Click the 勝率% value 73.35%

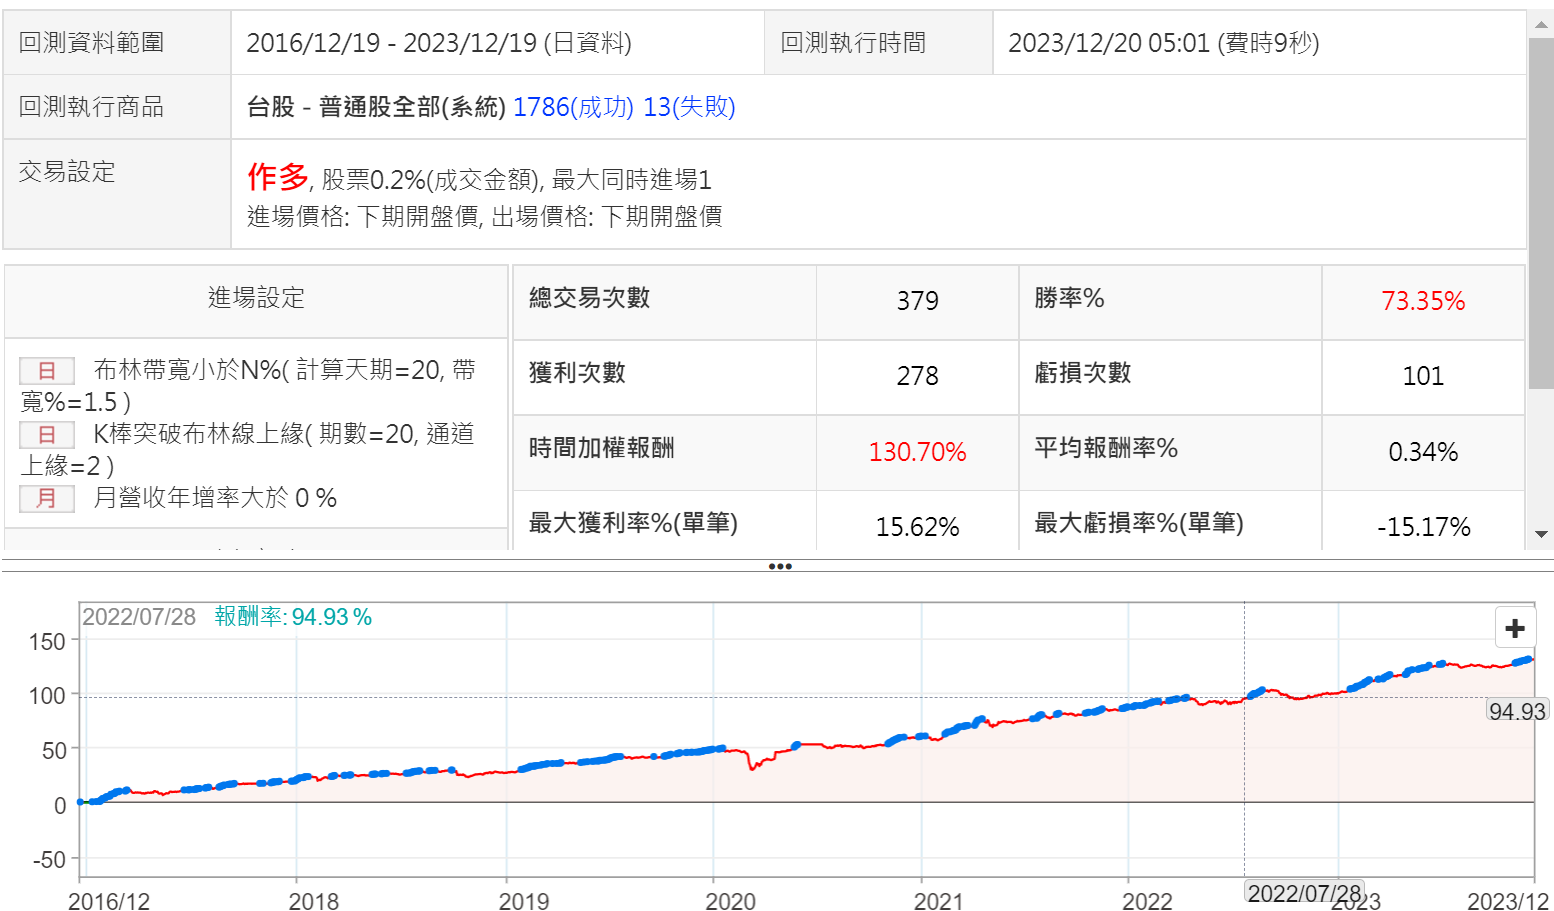tap(1422, 301)
